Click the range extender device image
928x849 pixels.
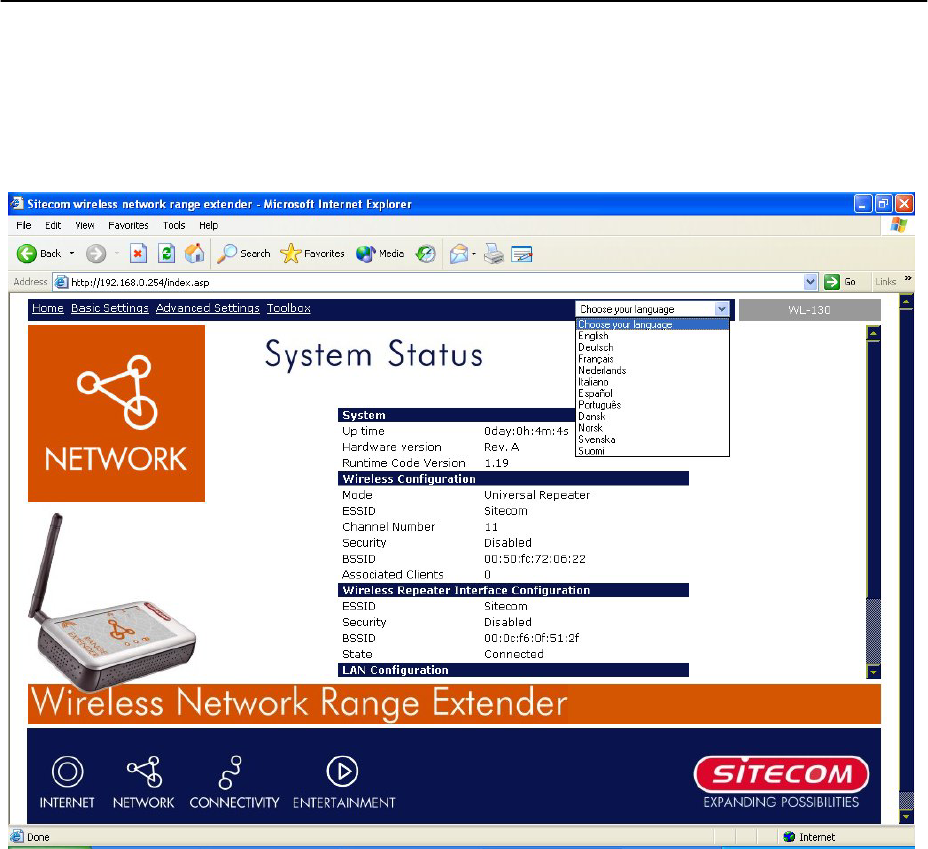coord(112,602)
